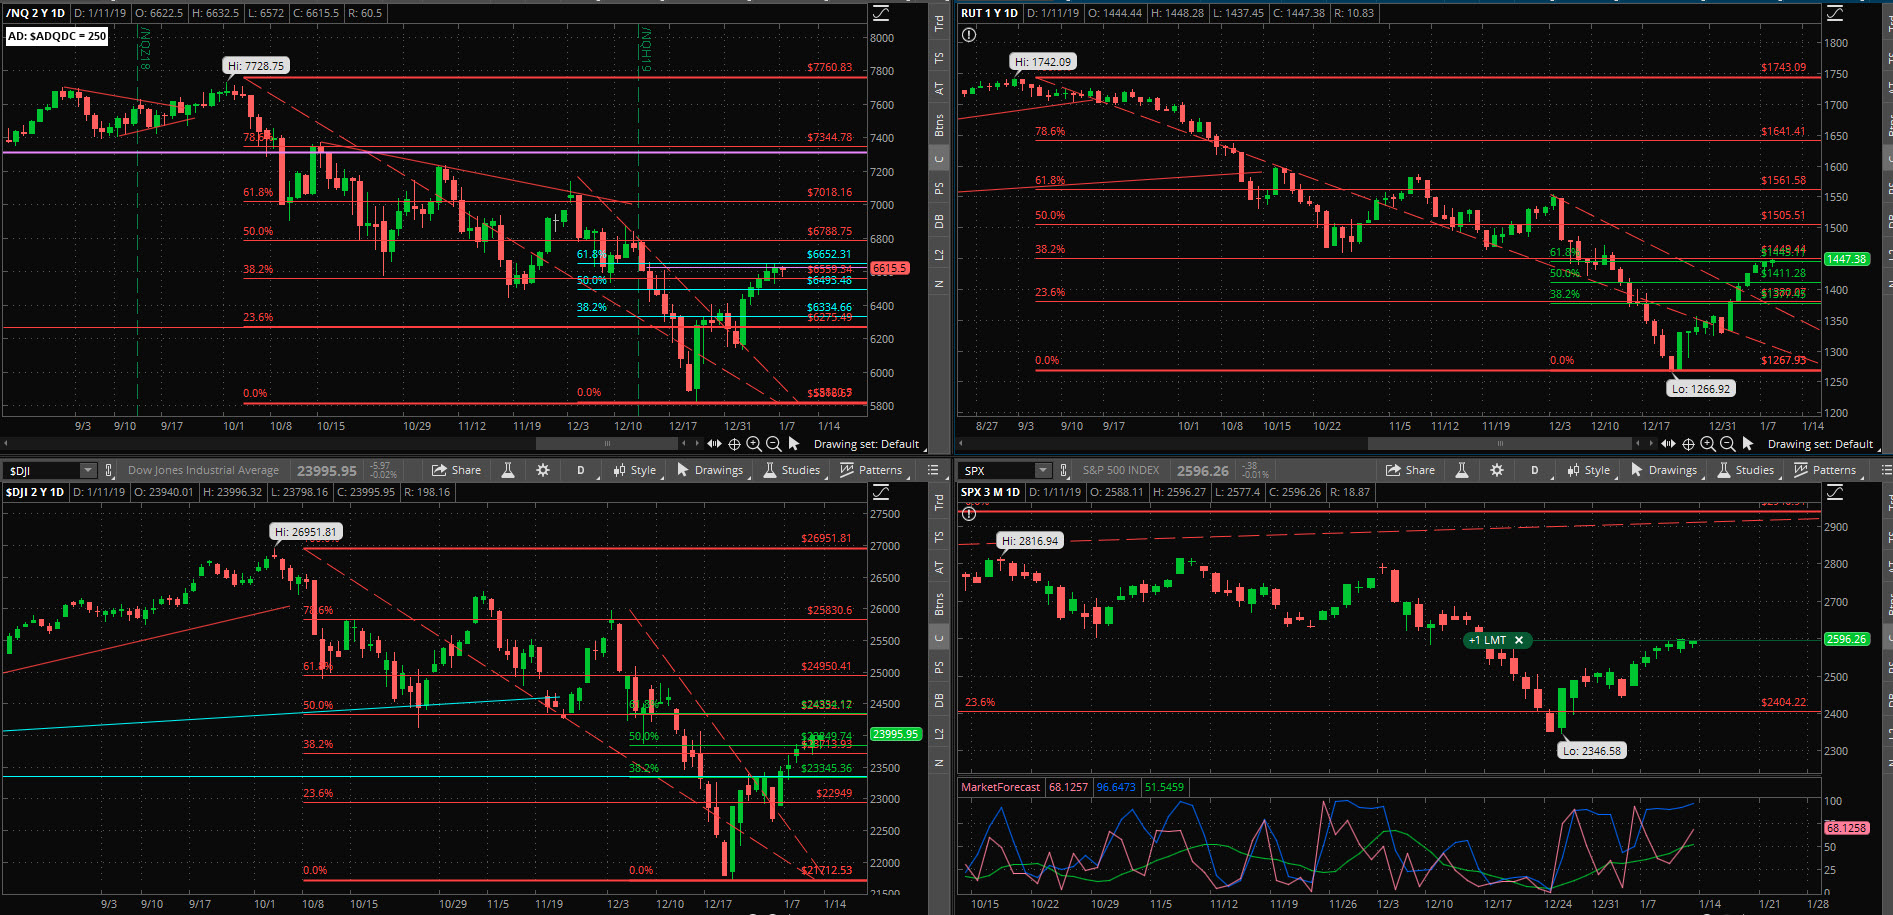Screen dimensions: 1893x915
Task: Open Patterns in the $DJI toolbar
Action: click(x=874, y=470)
